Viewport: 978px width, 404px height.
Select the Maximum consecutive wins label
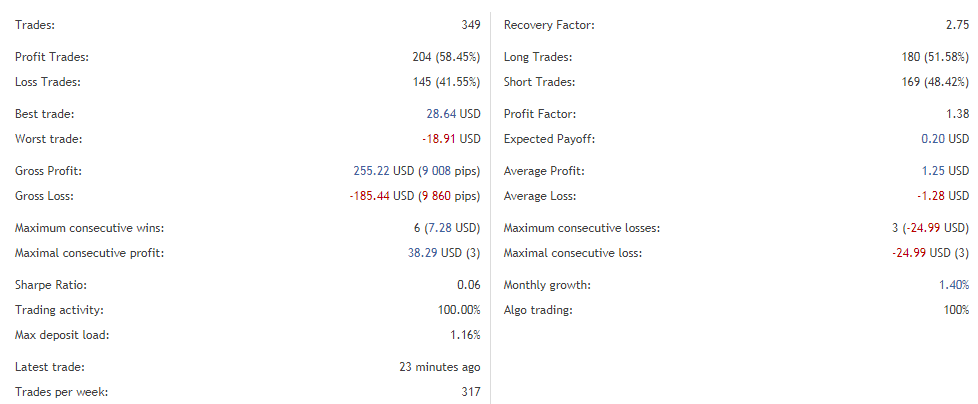pyautogui.click(x=90, y=228)
